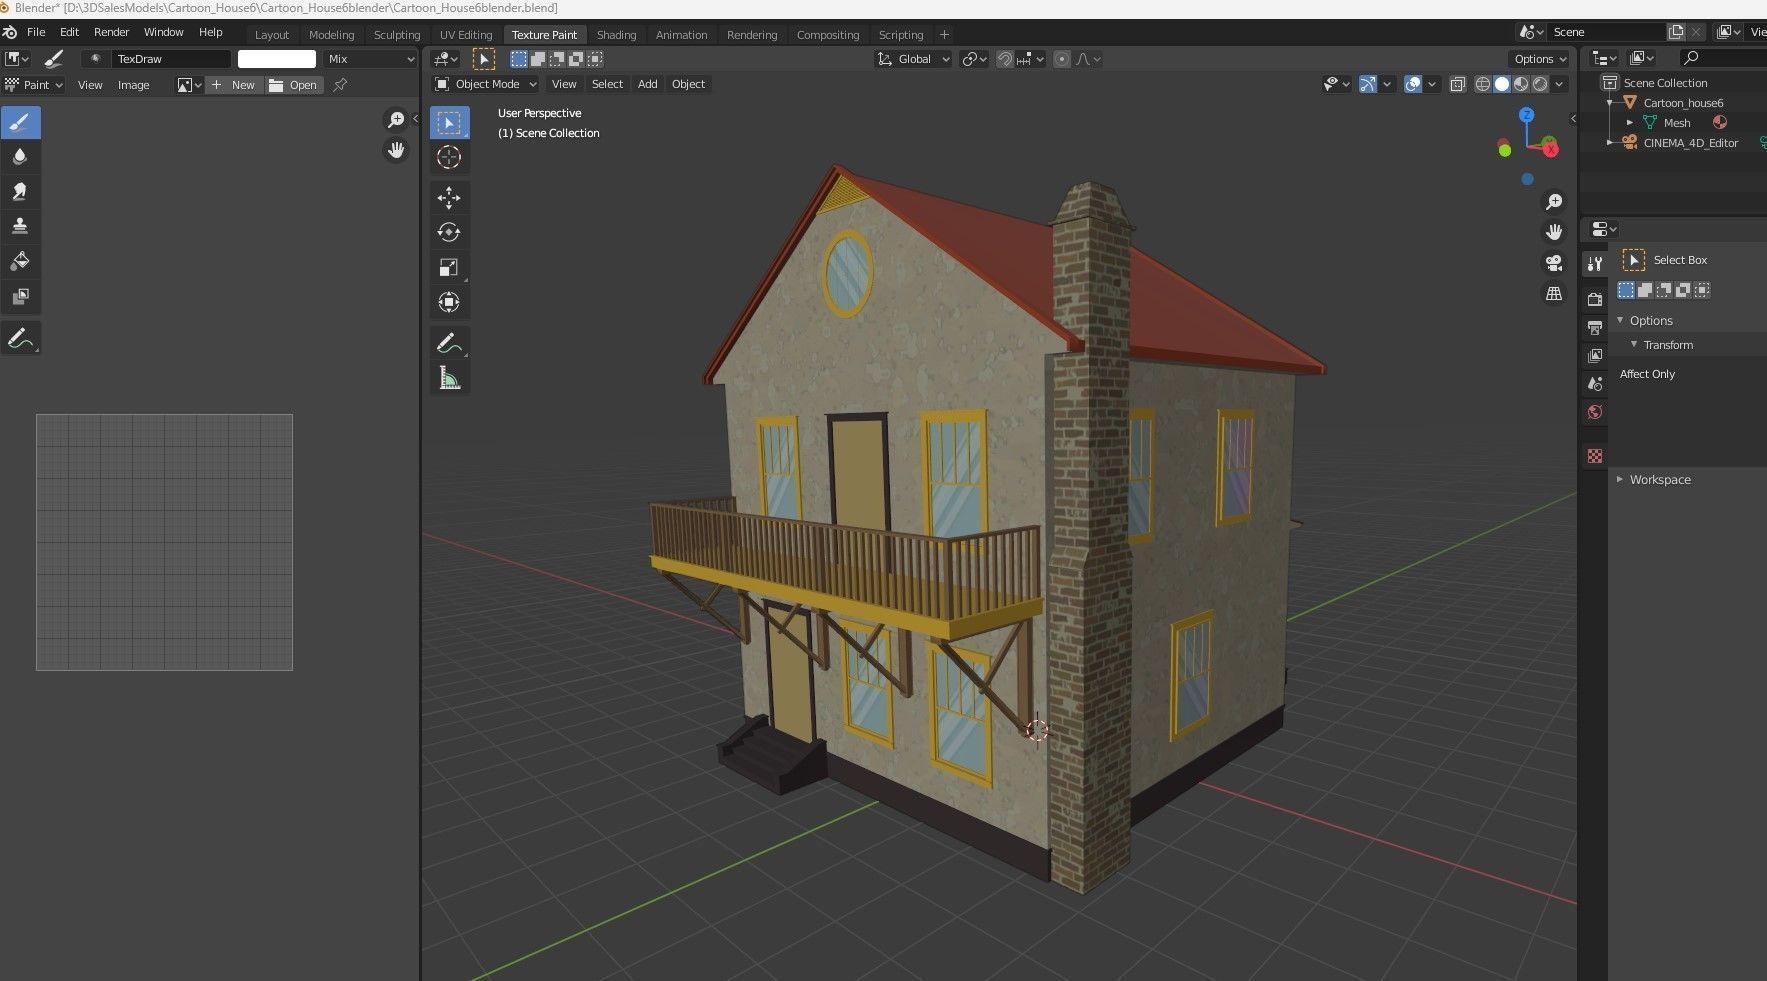Click the white brush color swatch
1767x981 pixels.
277,59
